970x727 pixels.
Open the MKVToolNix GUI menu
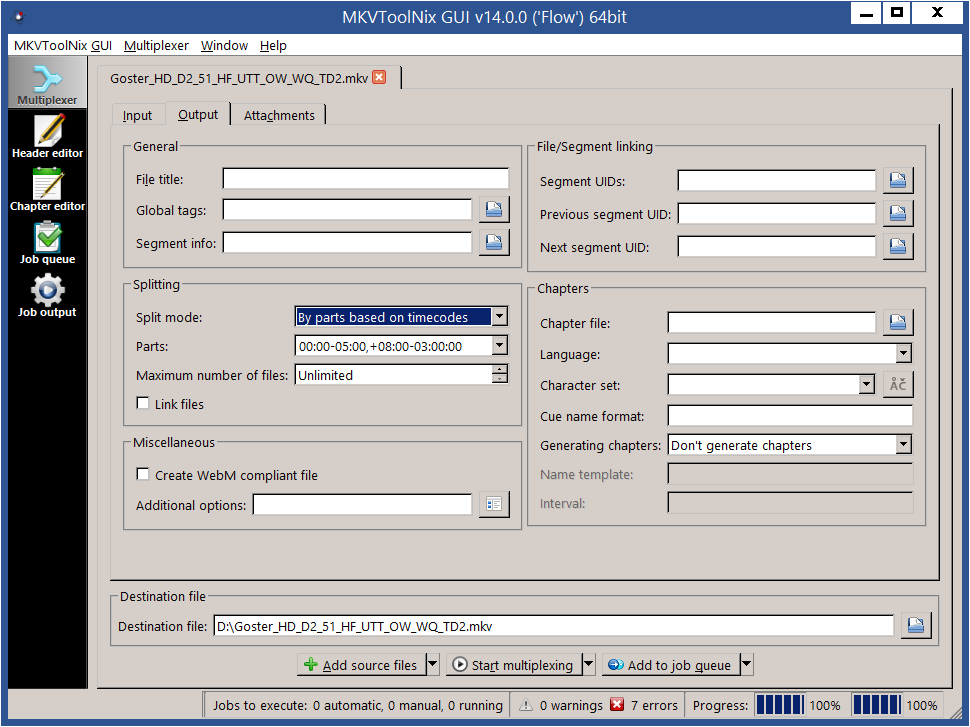[x=63, y=45]
